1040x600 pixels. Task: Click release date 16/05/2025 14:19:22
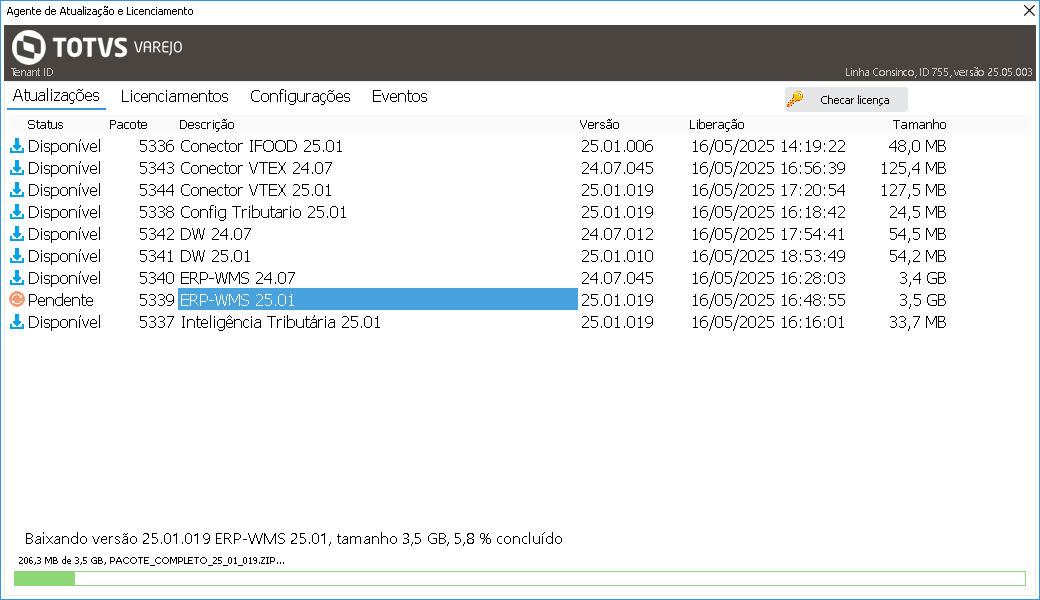768,146
